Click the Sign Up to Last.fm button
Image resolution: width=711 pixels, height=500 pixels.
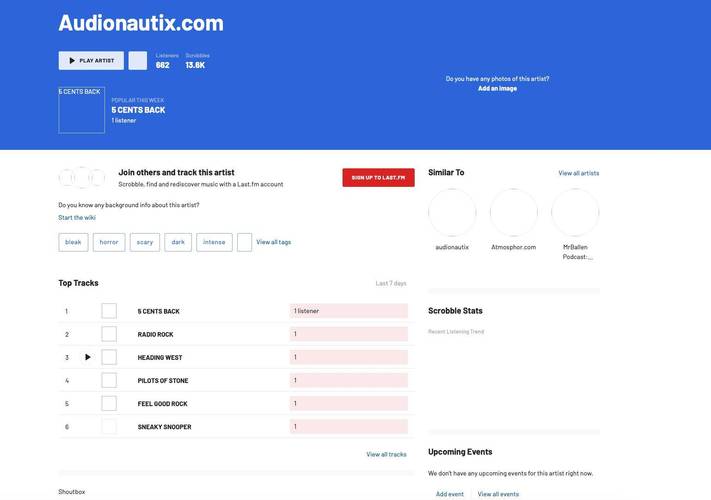tap(378, 177)
